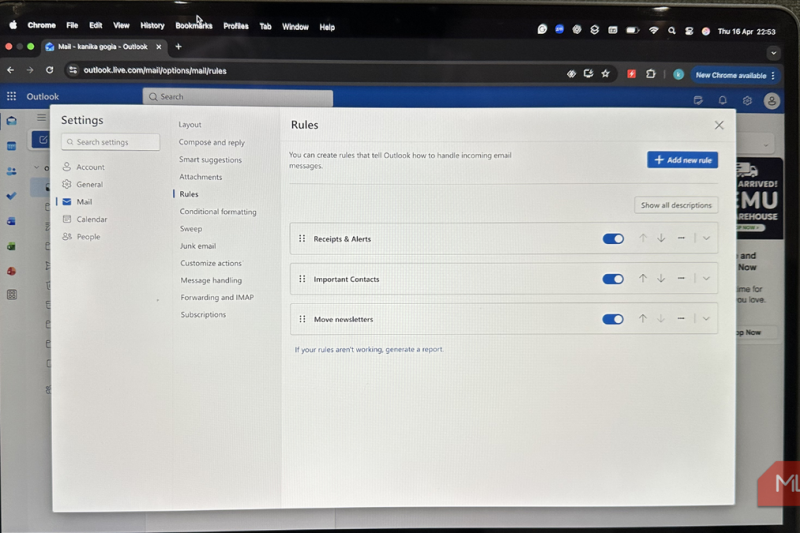Open Calendar from the left rail

pos(11,146)
